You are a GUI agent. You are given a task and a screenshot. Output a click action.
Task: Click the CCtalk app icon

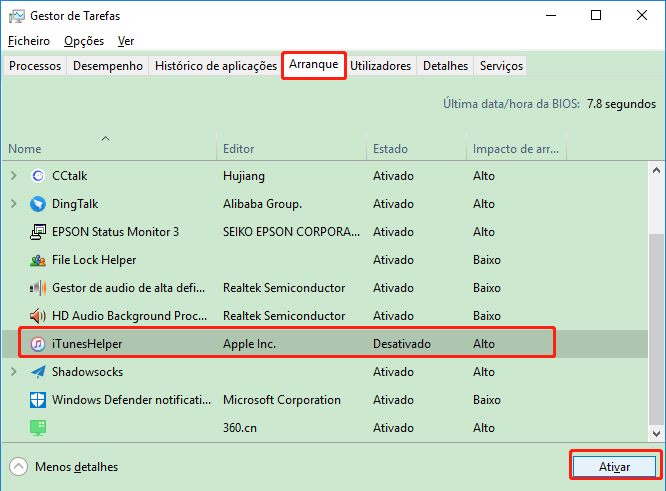point(38,176)
